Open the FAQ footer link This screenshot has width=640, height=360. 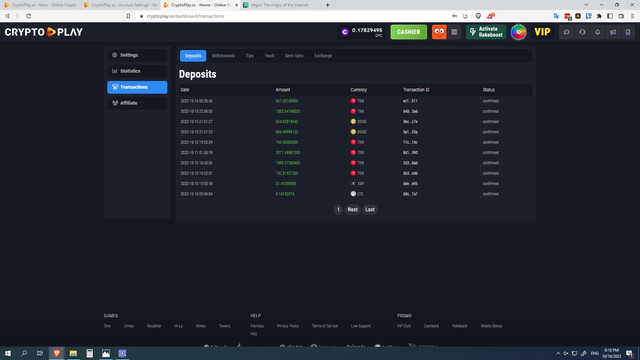click(x=254, y=334)
